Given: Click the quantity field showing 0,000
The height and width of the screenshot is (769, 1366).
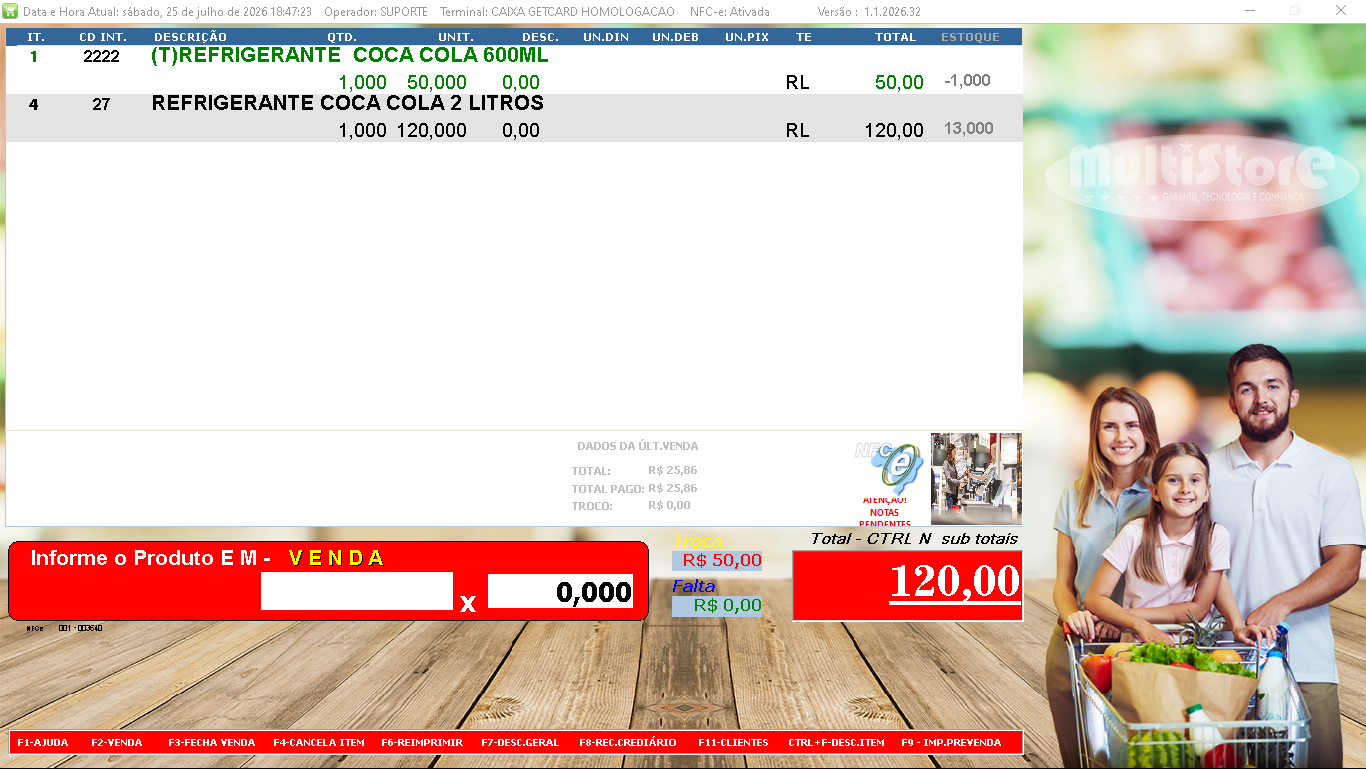Looking at the screenshot, I should coord(561,591).
